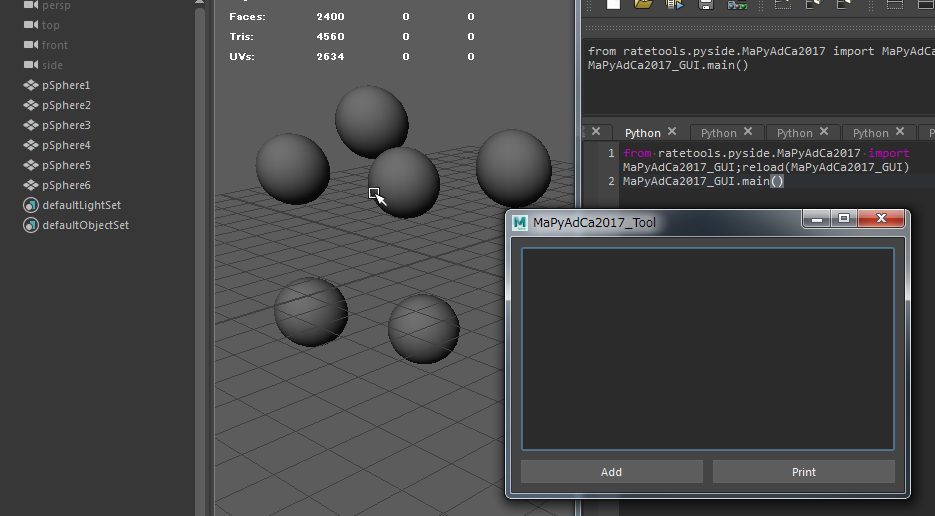Click the new tab white page icon
This screenshot has height=516, width=935.
pyautogui.click(x=613, y=4)
